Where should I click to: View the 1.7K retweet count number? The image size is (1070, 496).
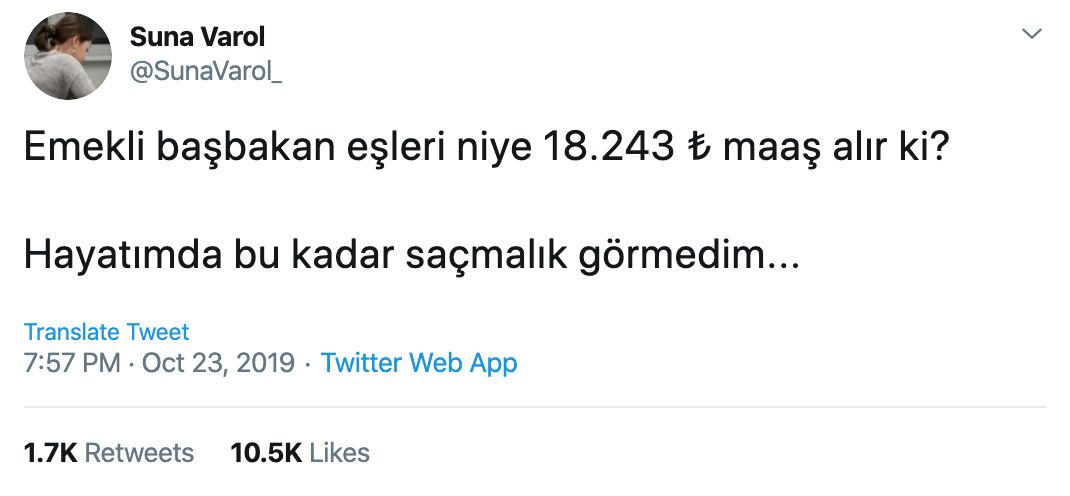pos(50,452)
